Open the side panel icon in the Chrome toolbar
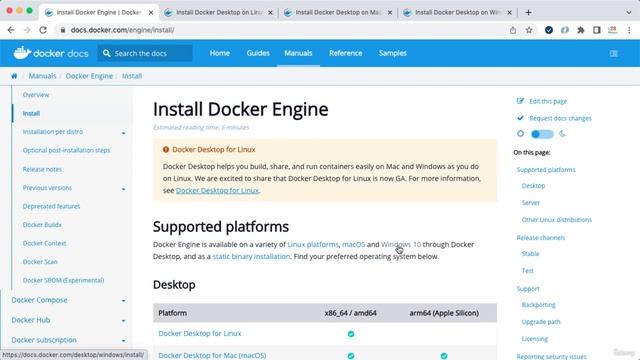This screenshot has height=360, width=640. tap(597, 30)
